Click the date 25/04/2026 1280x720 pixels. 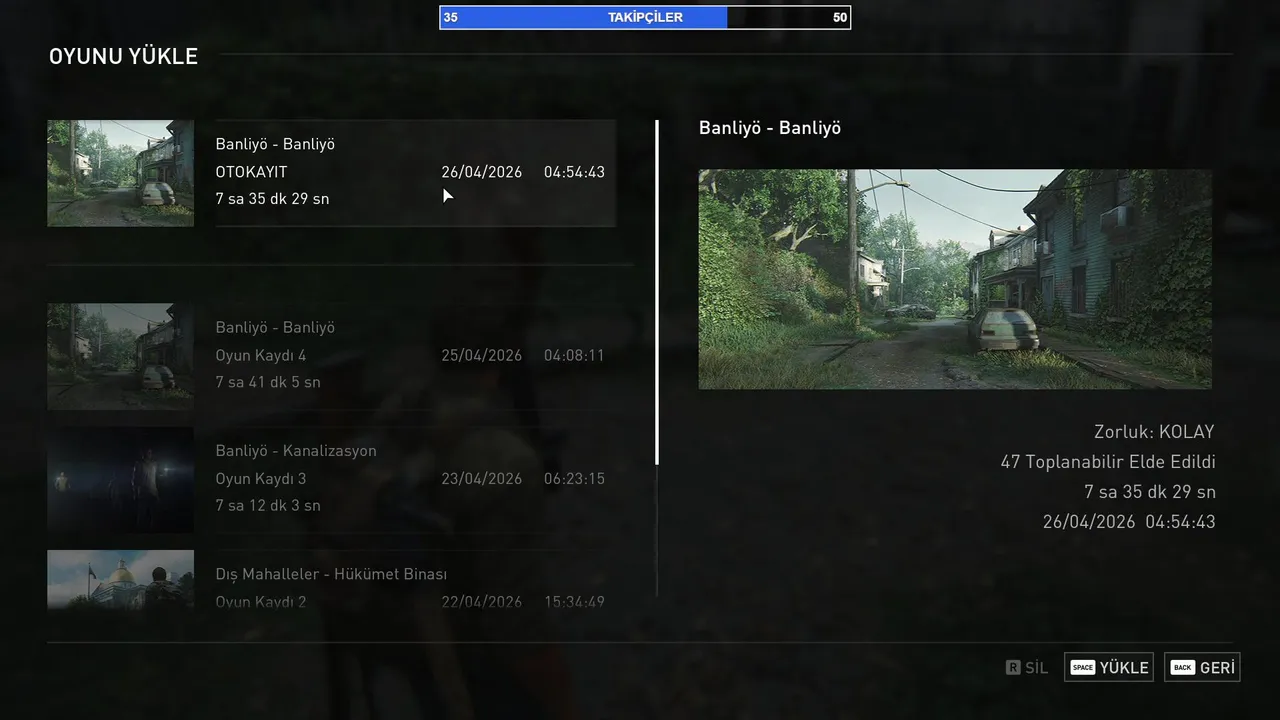click(x=482, y=355)
